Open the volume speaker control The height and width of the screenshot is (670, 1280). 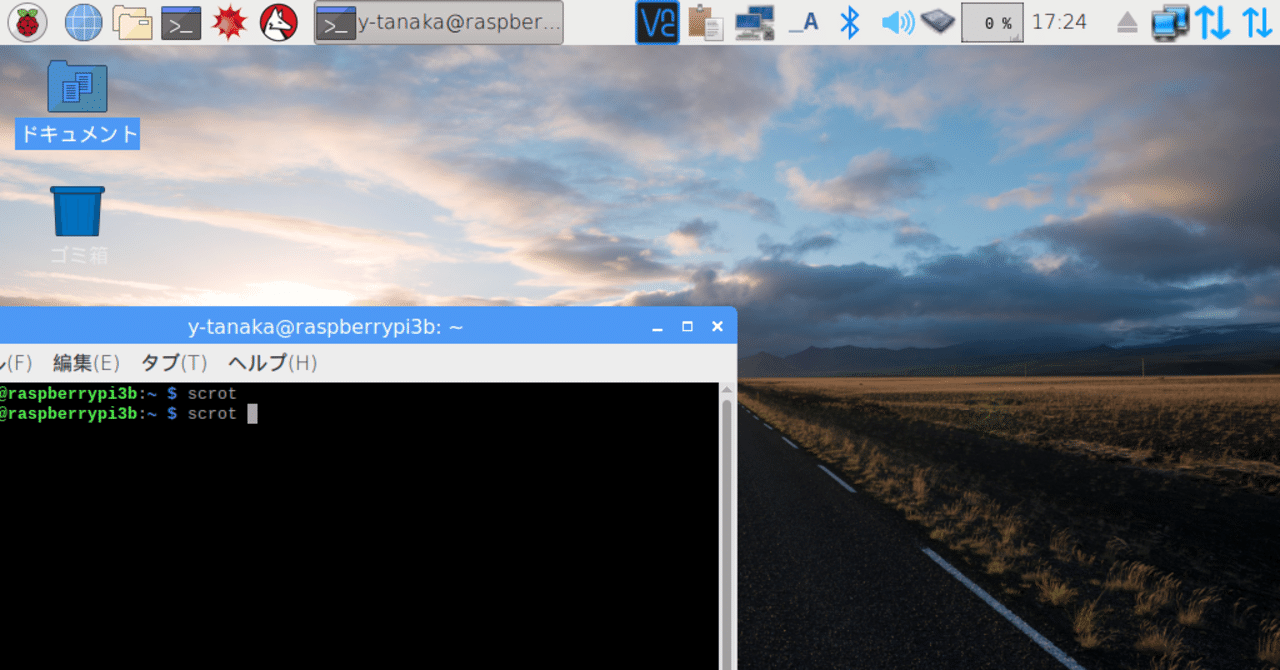click(x=898, y=22)
